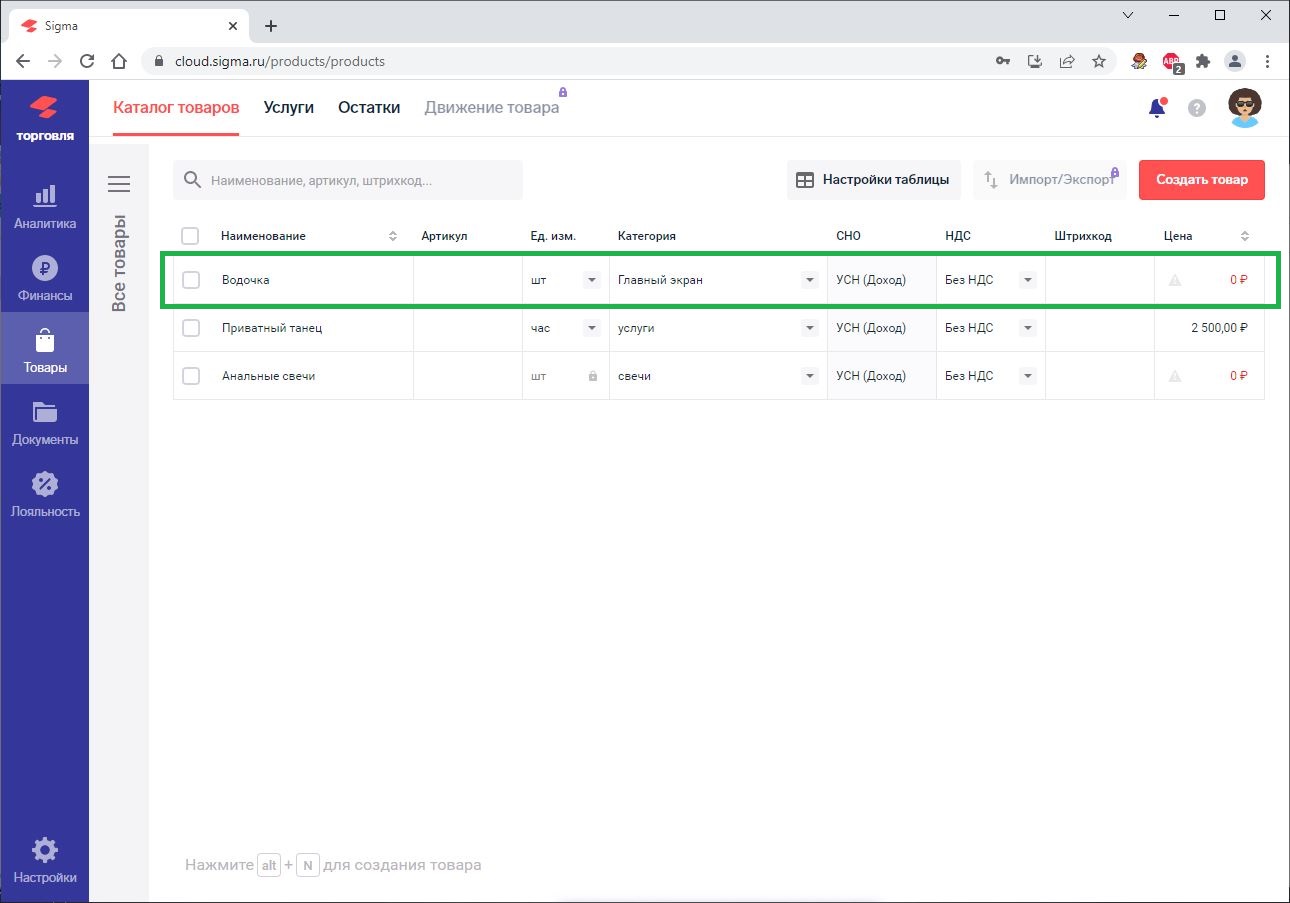Screen dimensions: 1290x903
Task: Open unit dropdown for Приватный танец
Action: coord(592,328)
